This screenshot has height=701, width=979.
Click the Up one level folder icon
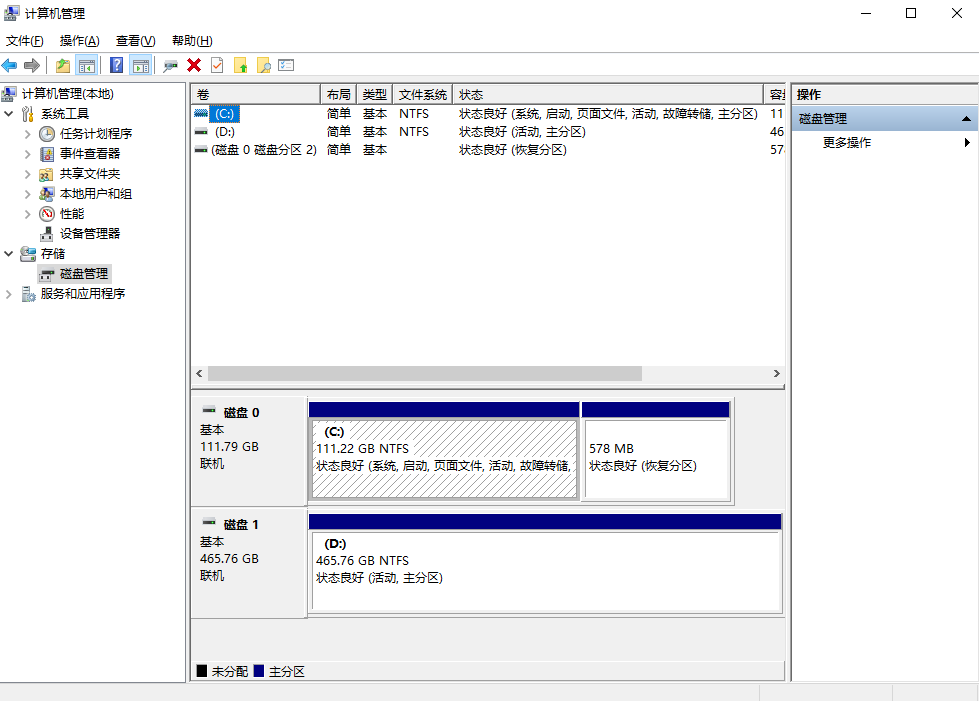pos(63,66)
